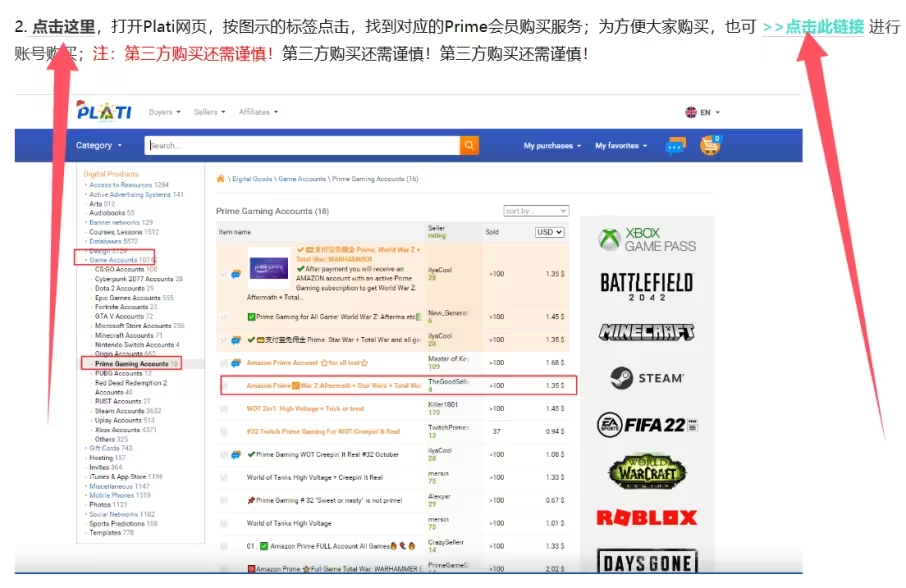Click chat icon in Amazon Prime Account row

(x=236, y=363)
